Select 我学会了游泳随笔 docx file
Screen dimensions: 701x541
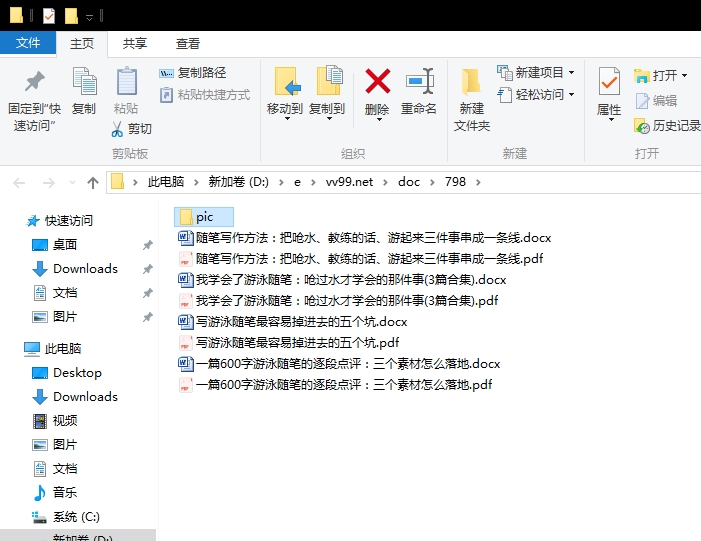pyautogui.click(x=342, y=280)
